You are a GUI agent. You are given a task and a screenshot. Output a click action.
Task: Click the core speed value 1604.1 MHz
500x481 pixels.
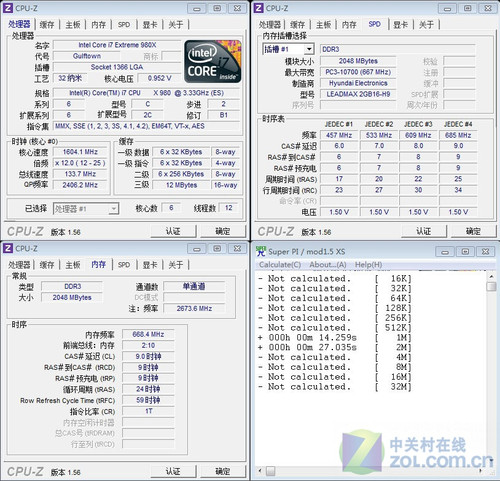coord(80,152)
